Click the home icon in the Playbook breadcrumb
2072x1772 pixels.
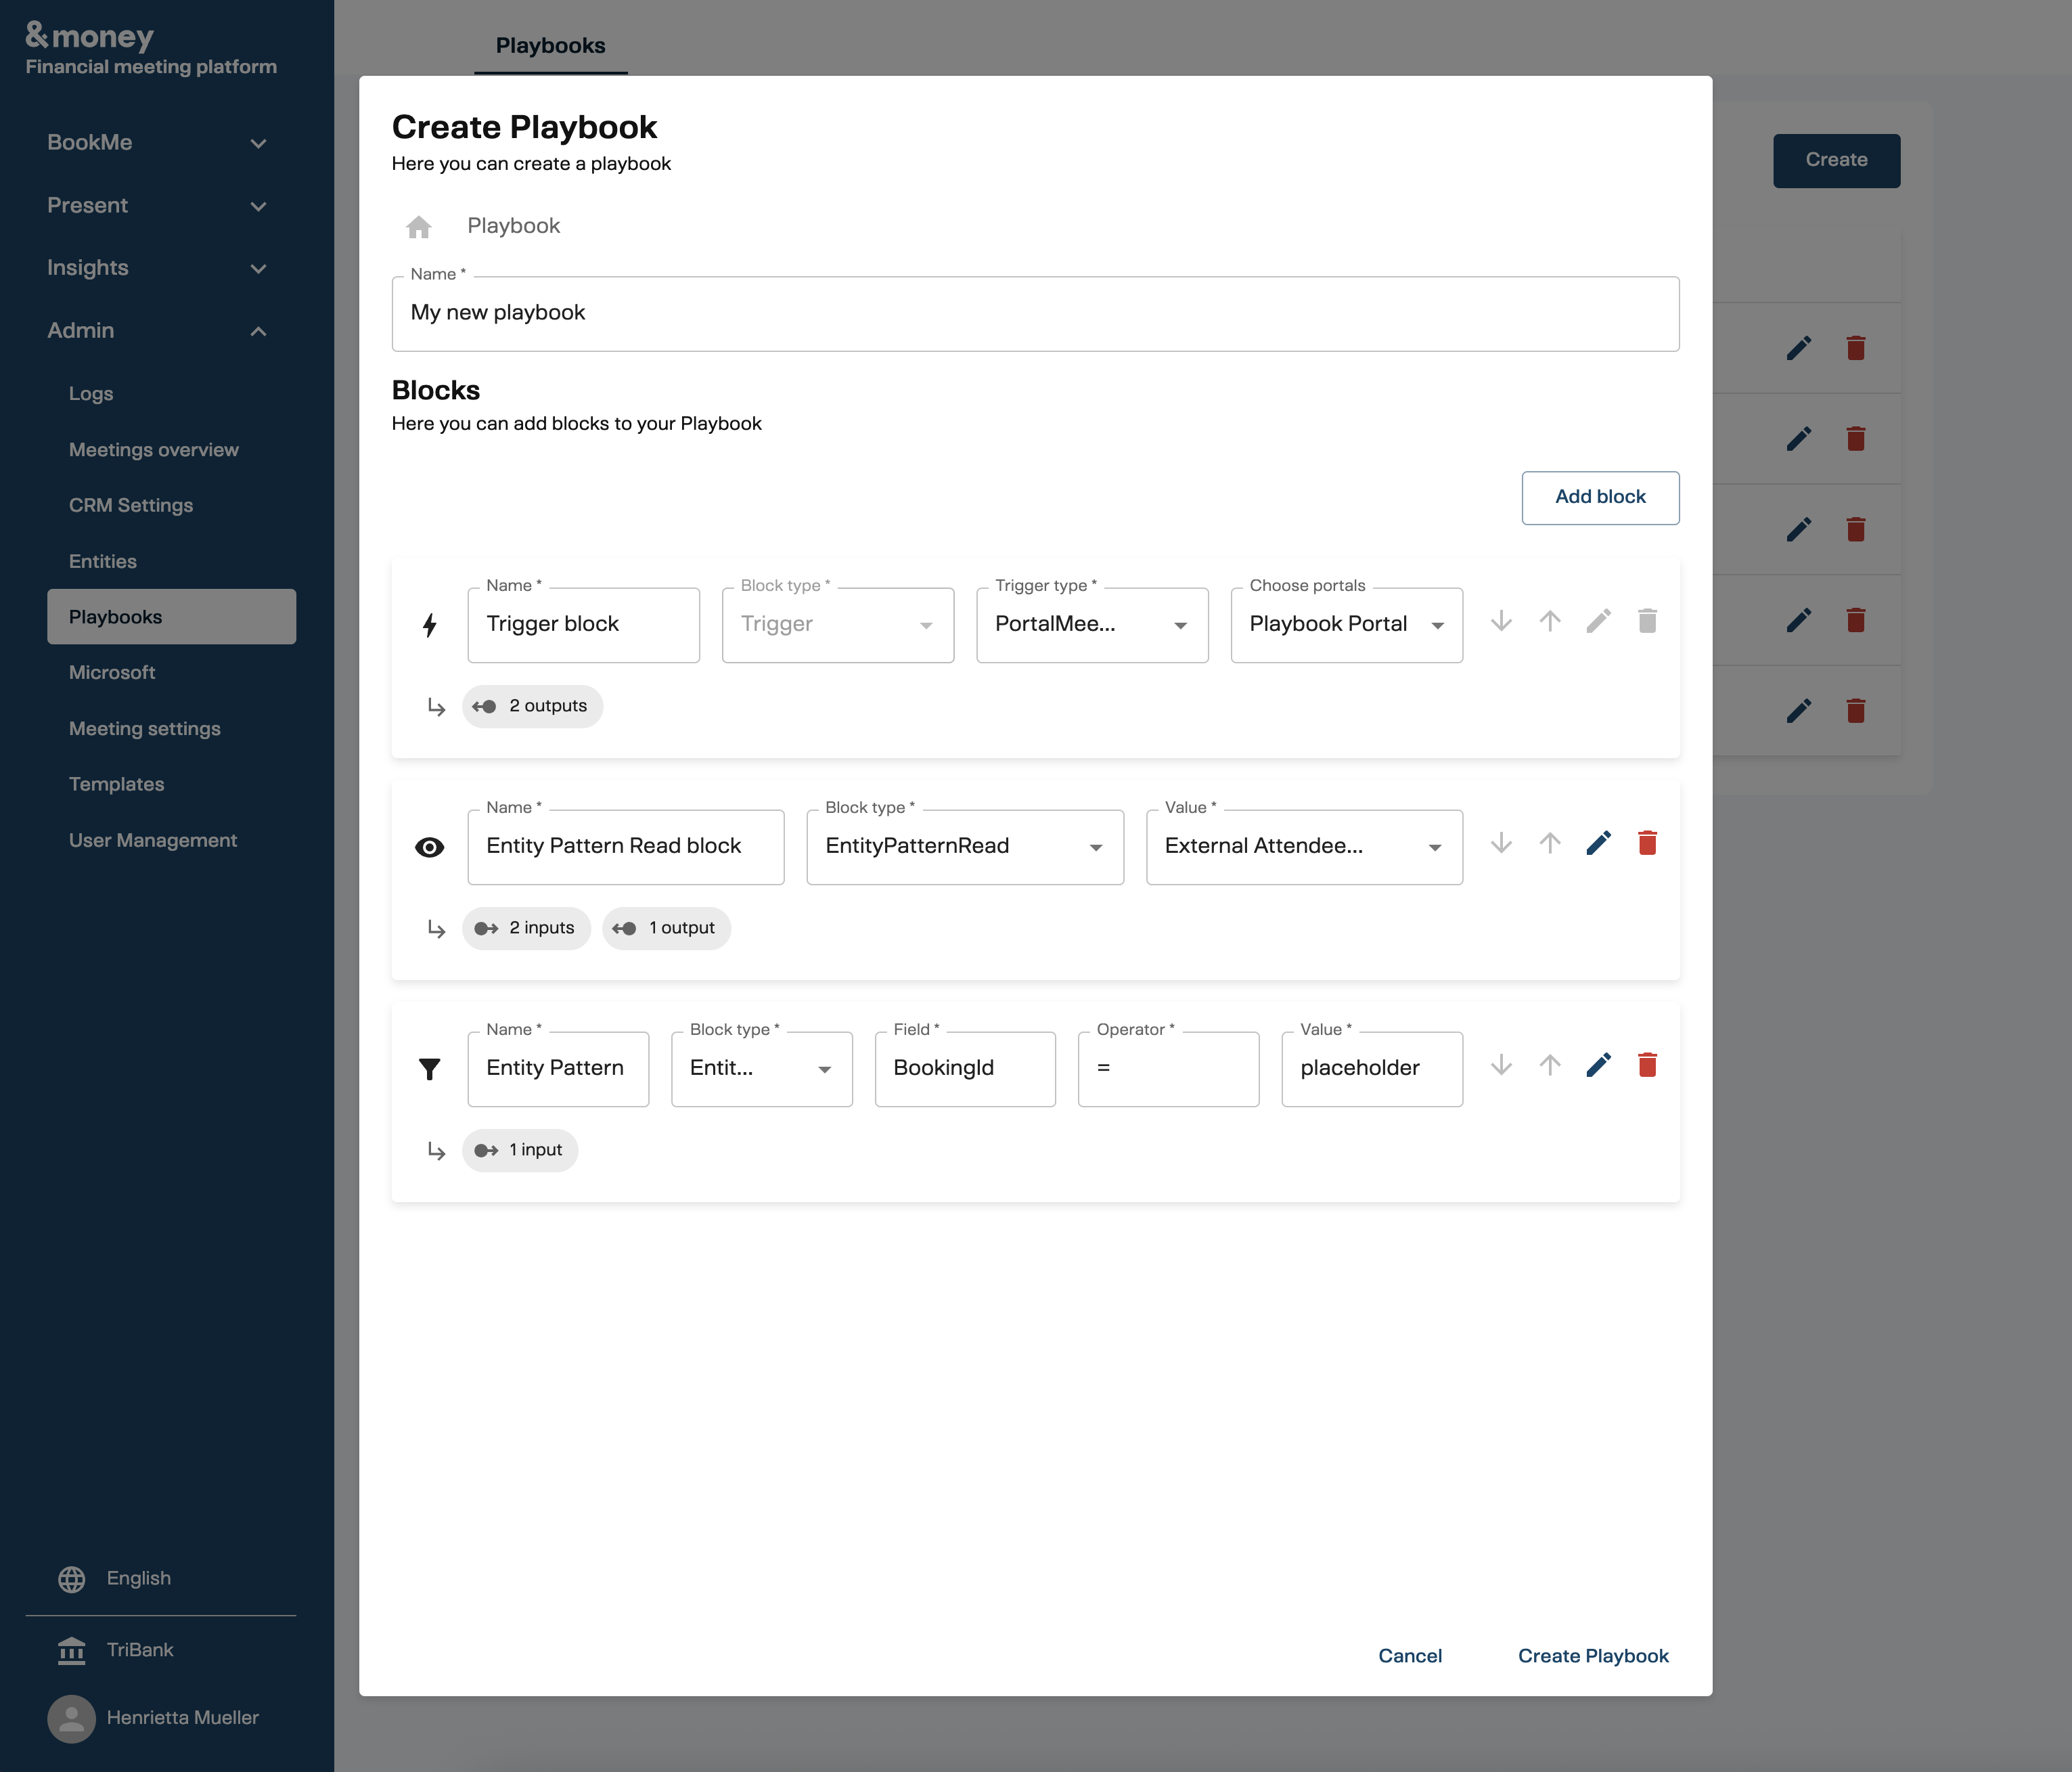418,226
